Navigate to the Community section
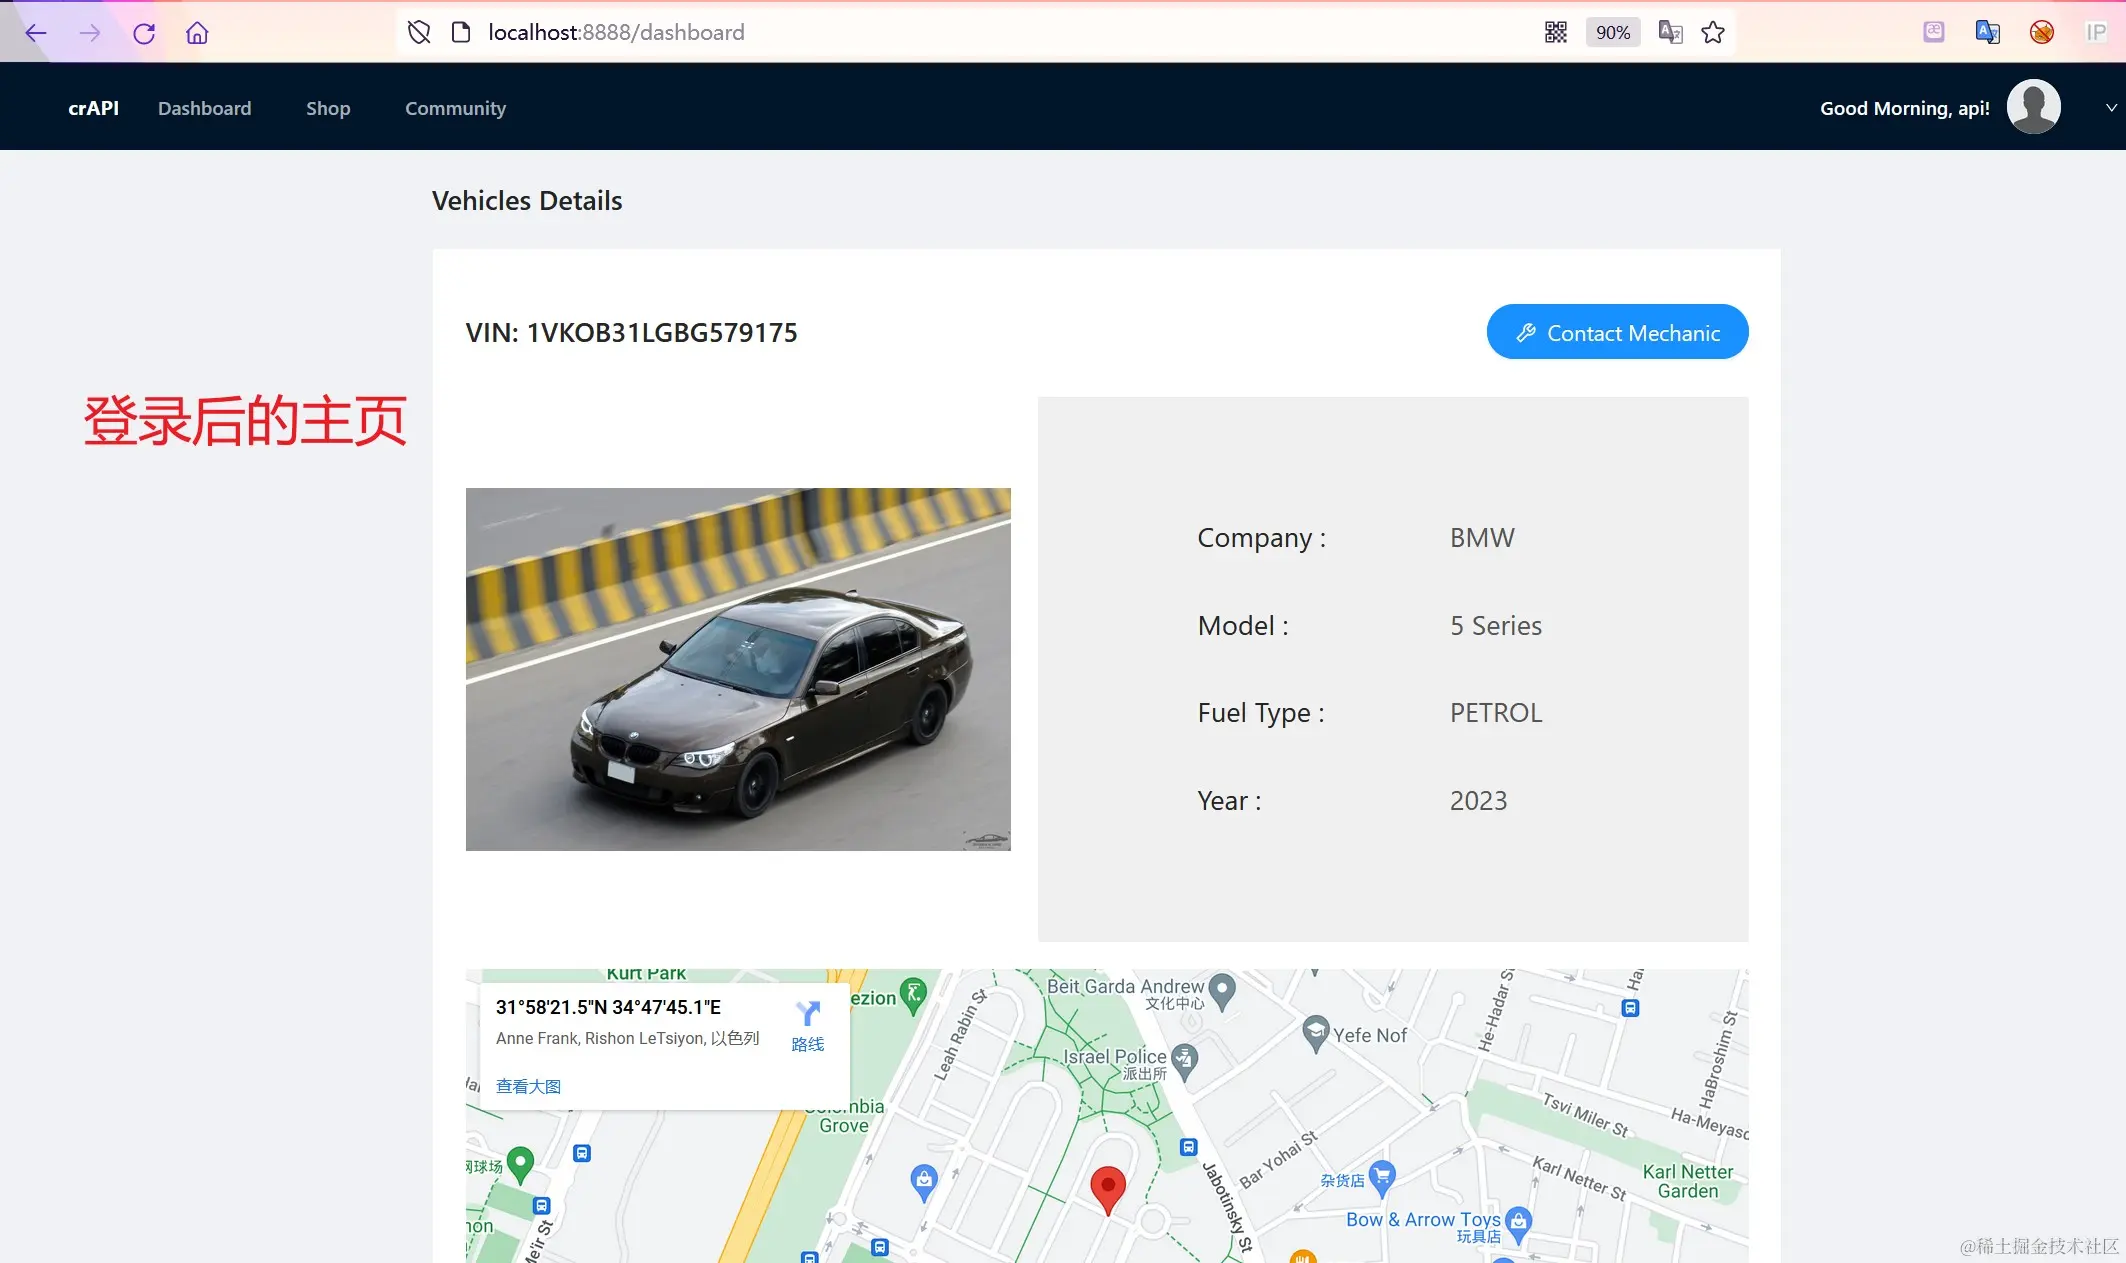2126x1263 pixels. click(x=455, y=108)
